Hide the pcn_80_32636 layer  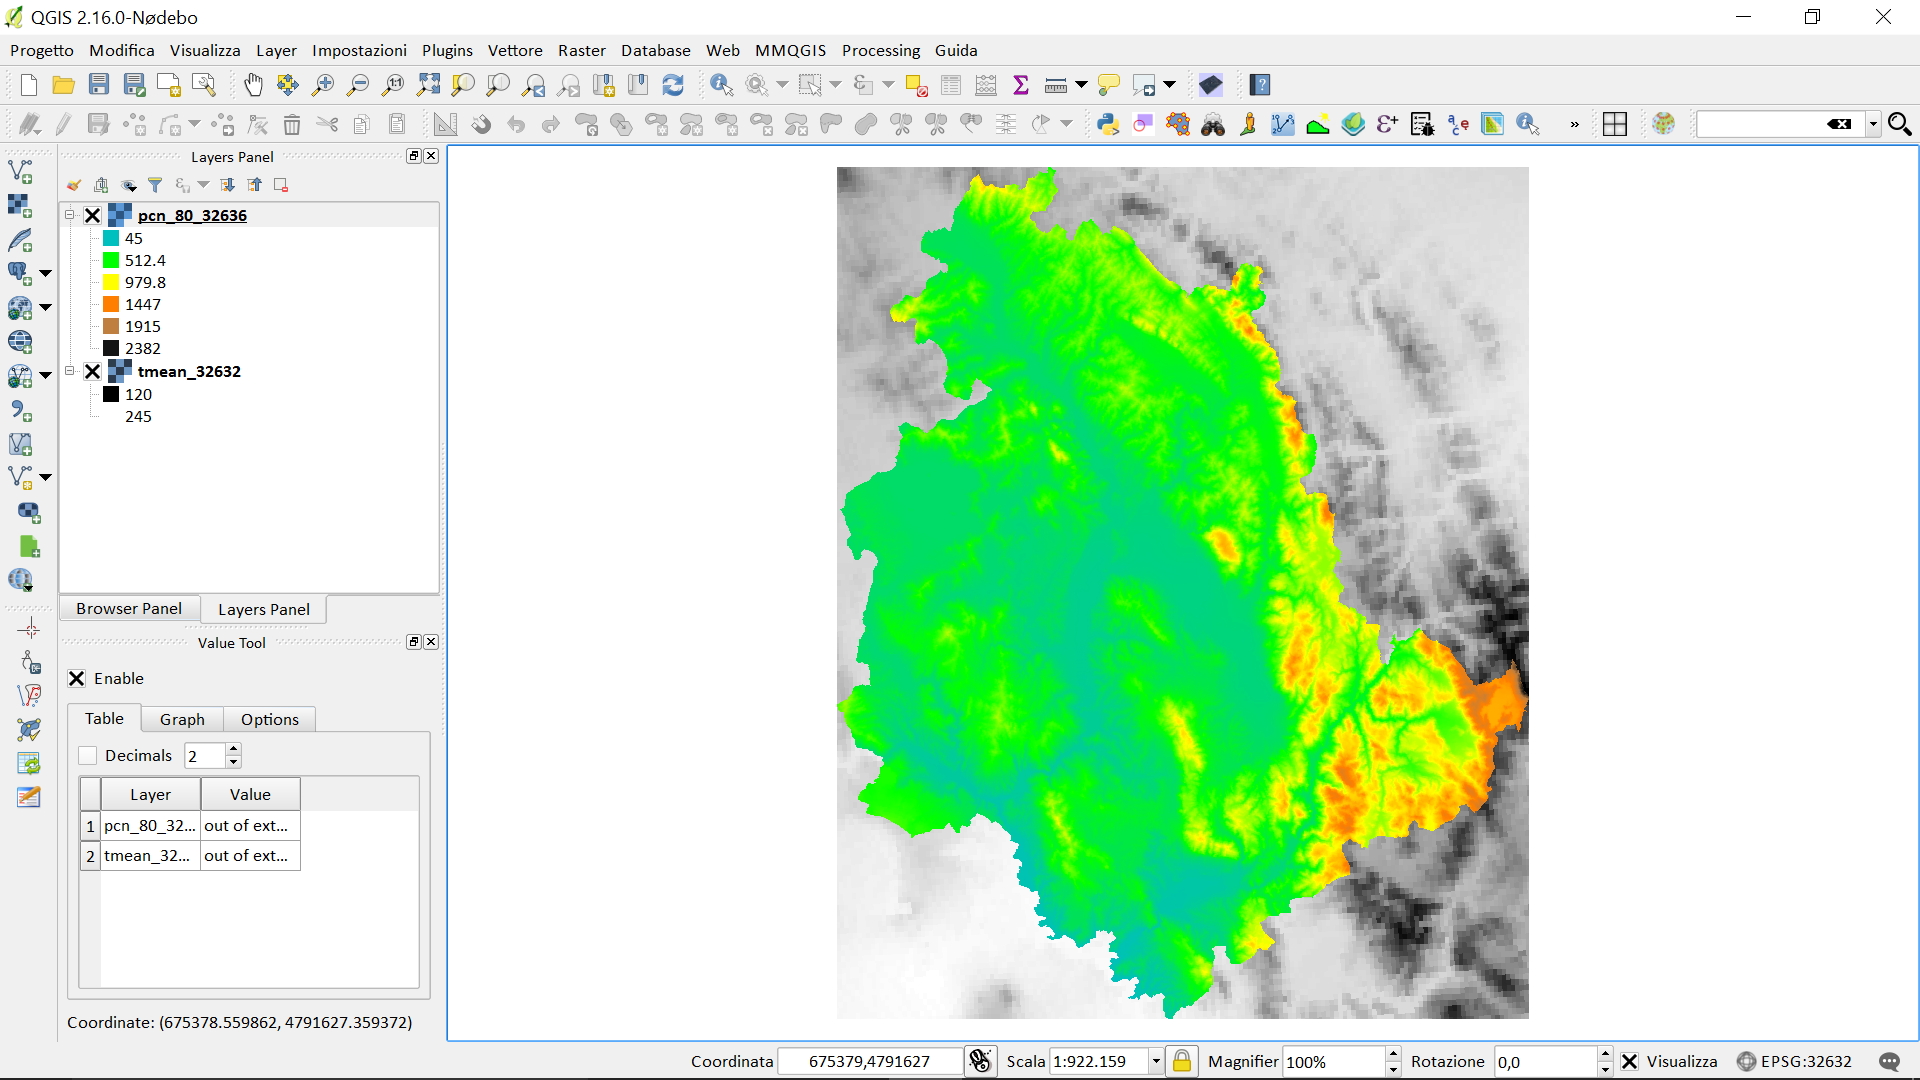pos(93,215)
